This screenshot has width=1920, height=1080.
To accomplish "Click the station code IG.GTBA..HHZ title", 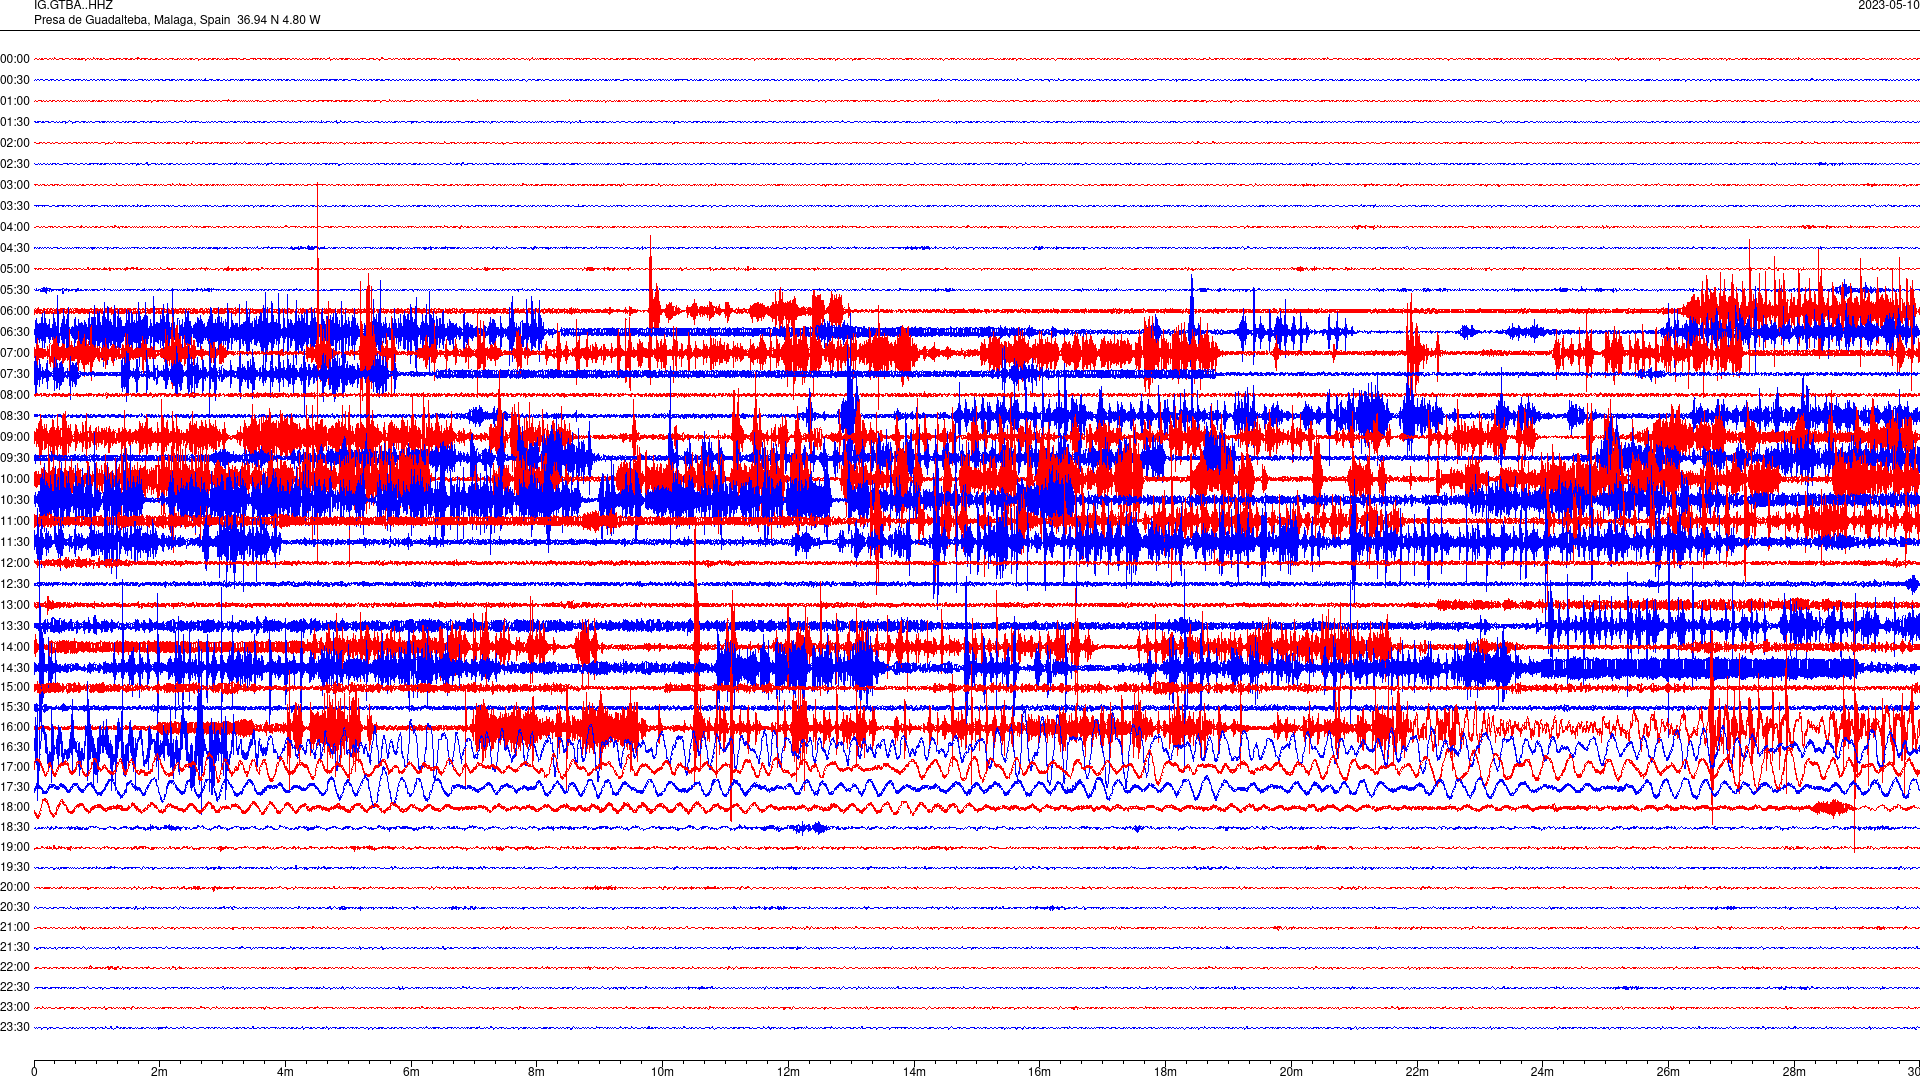I will point(73,5).
